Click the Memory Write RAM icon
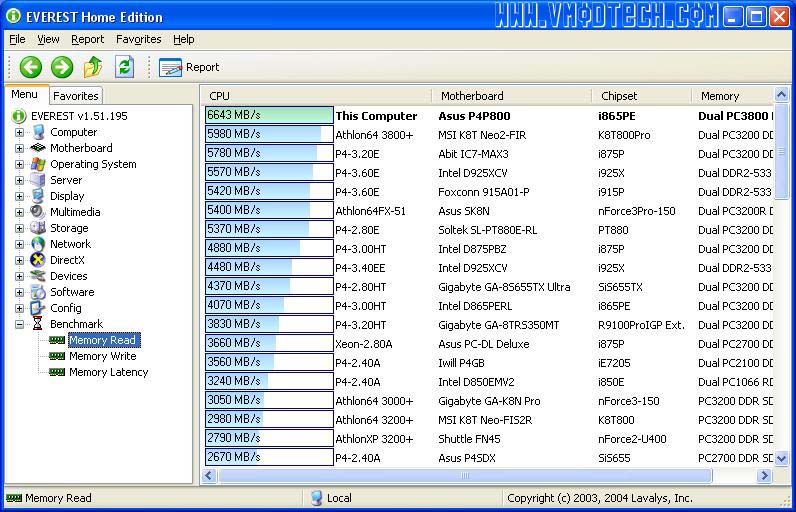The height and width of the screenshot is (512, 796). [x=57, y=356]
